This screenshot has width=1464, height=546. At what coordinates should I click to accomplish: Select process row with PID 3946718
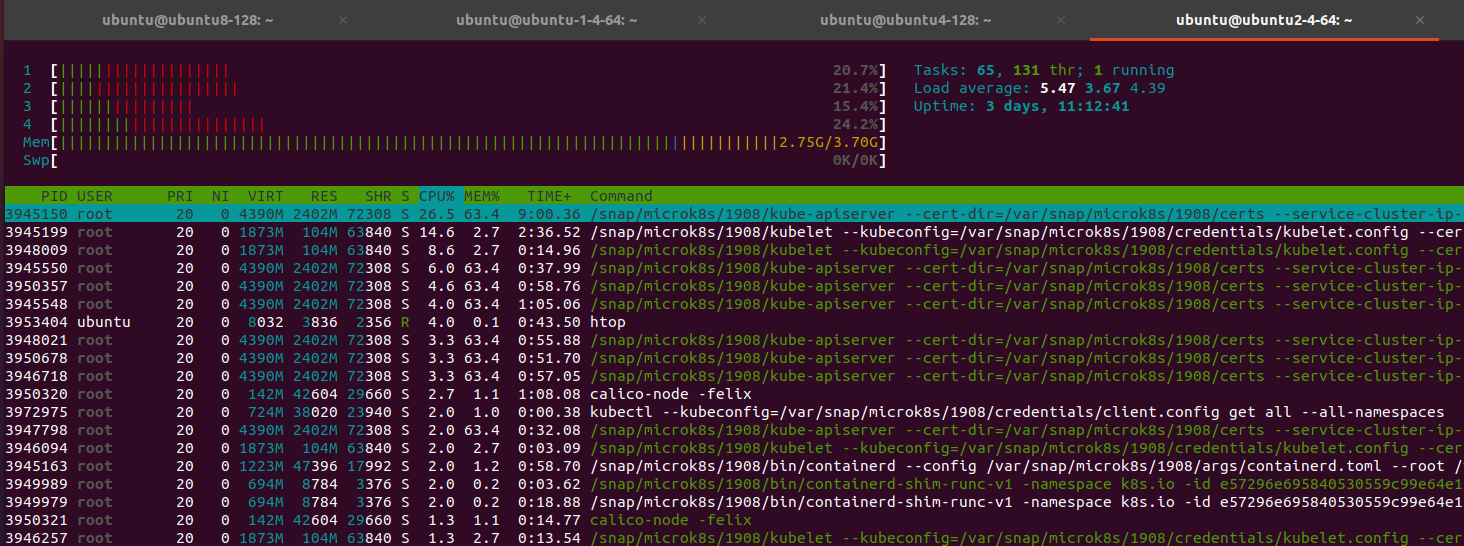pos(734,376)
